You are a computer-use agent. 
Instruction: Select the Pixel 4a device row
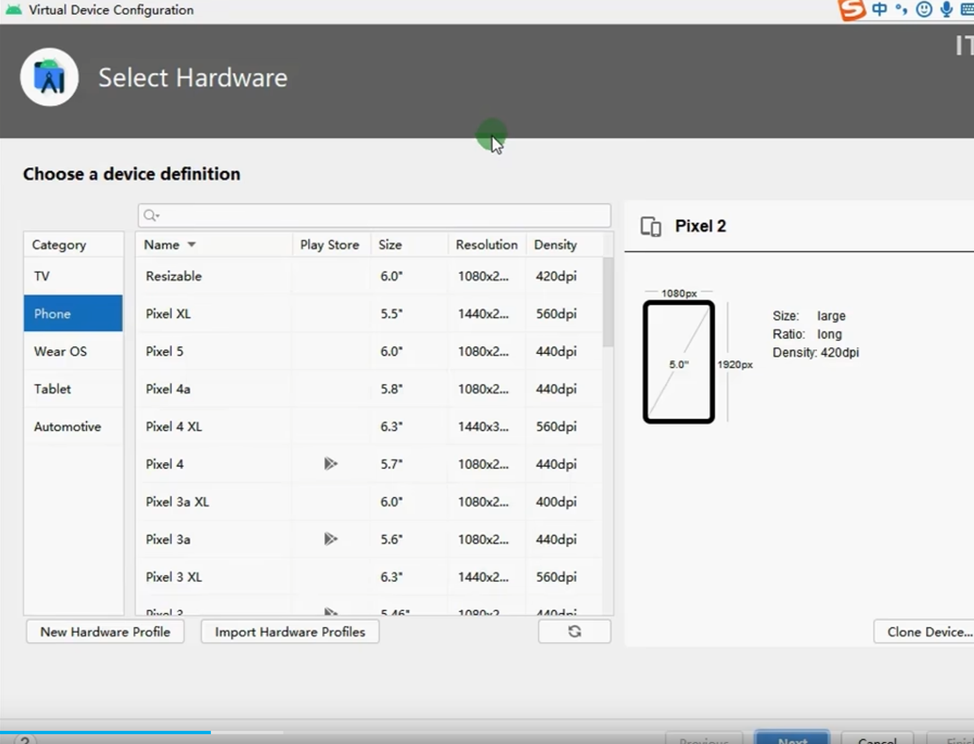point(369,389)
